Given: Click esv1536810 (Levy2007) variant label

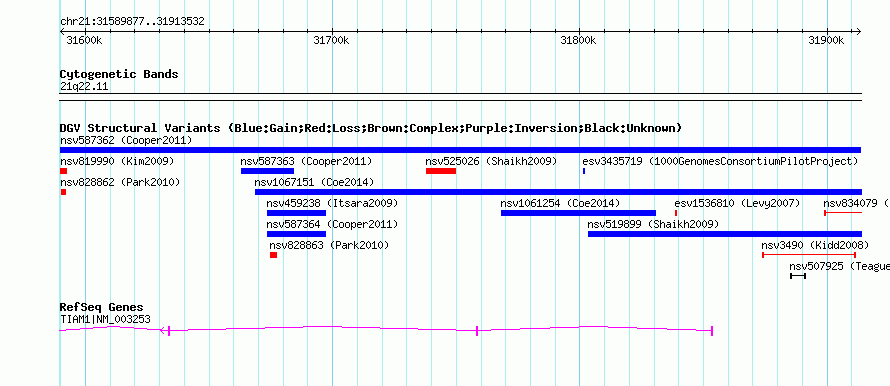Looking at the screenshot, I should coord(737,203).
